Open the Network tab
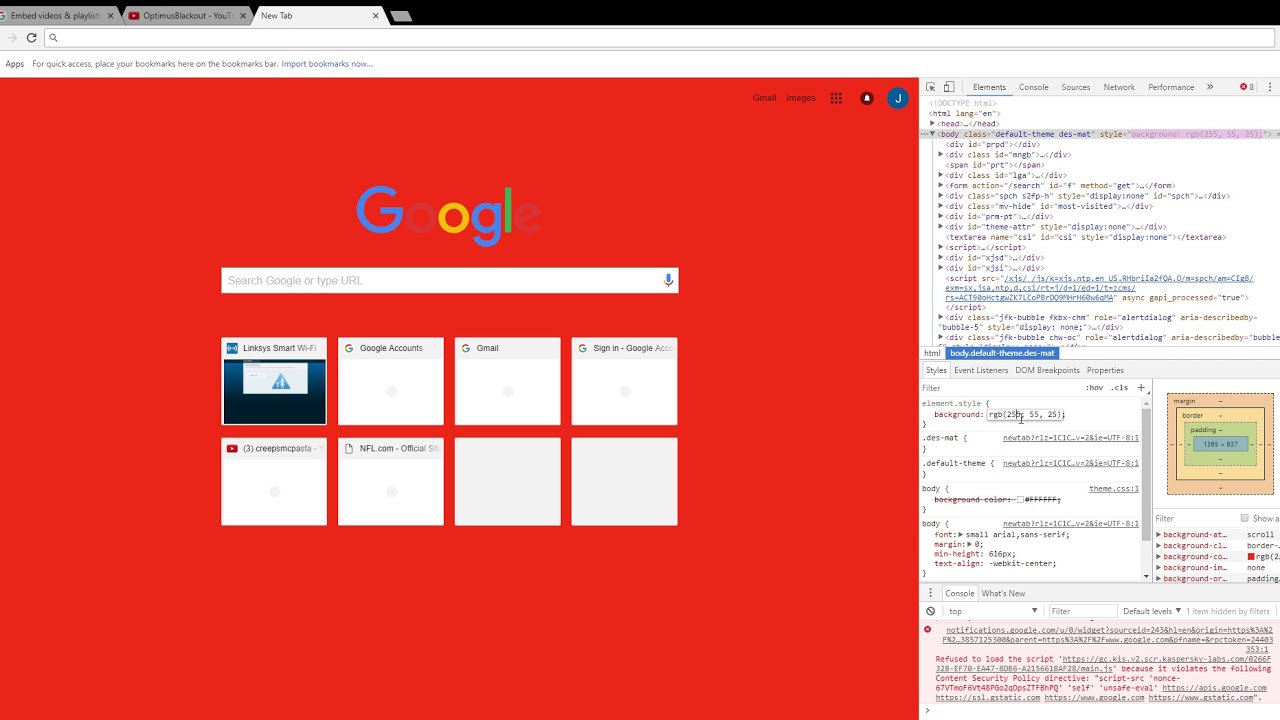The width and height of the screenshot is (1280, 720). click(1119, 87)
